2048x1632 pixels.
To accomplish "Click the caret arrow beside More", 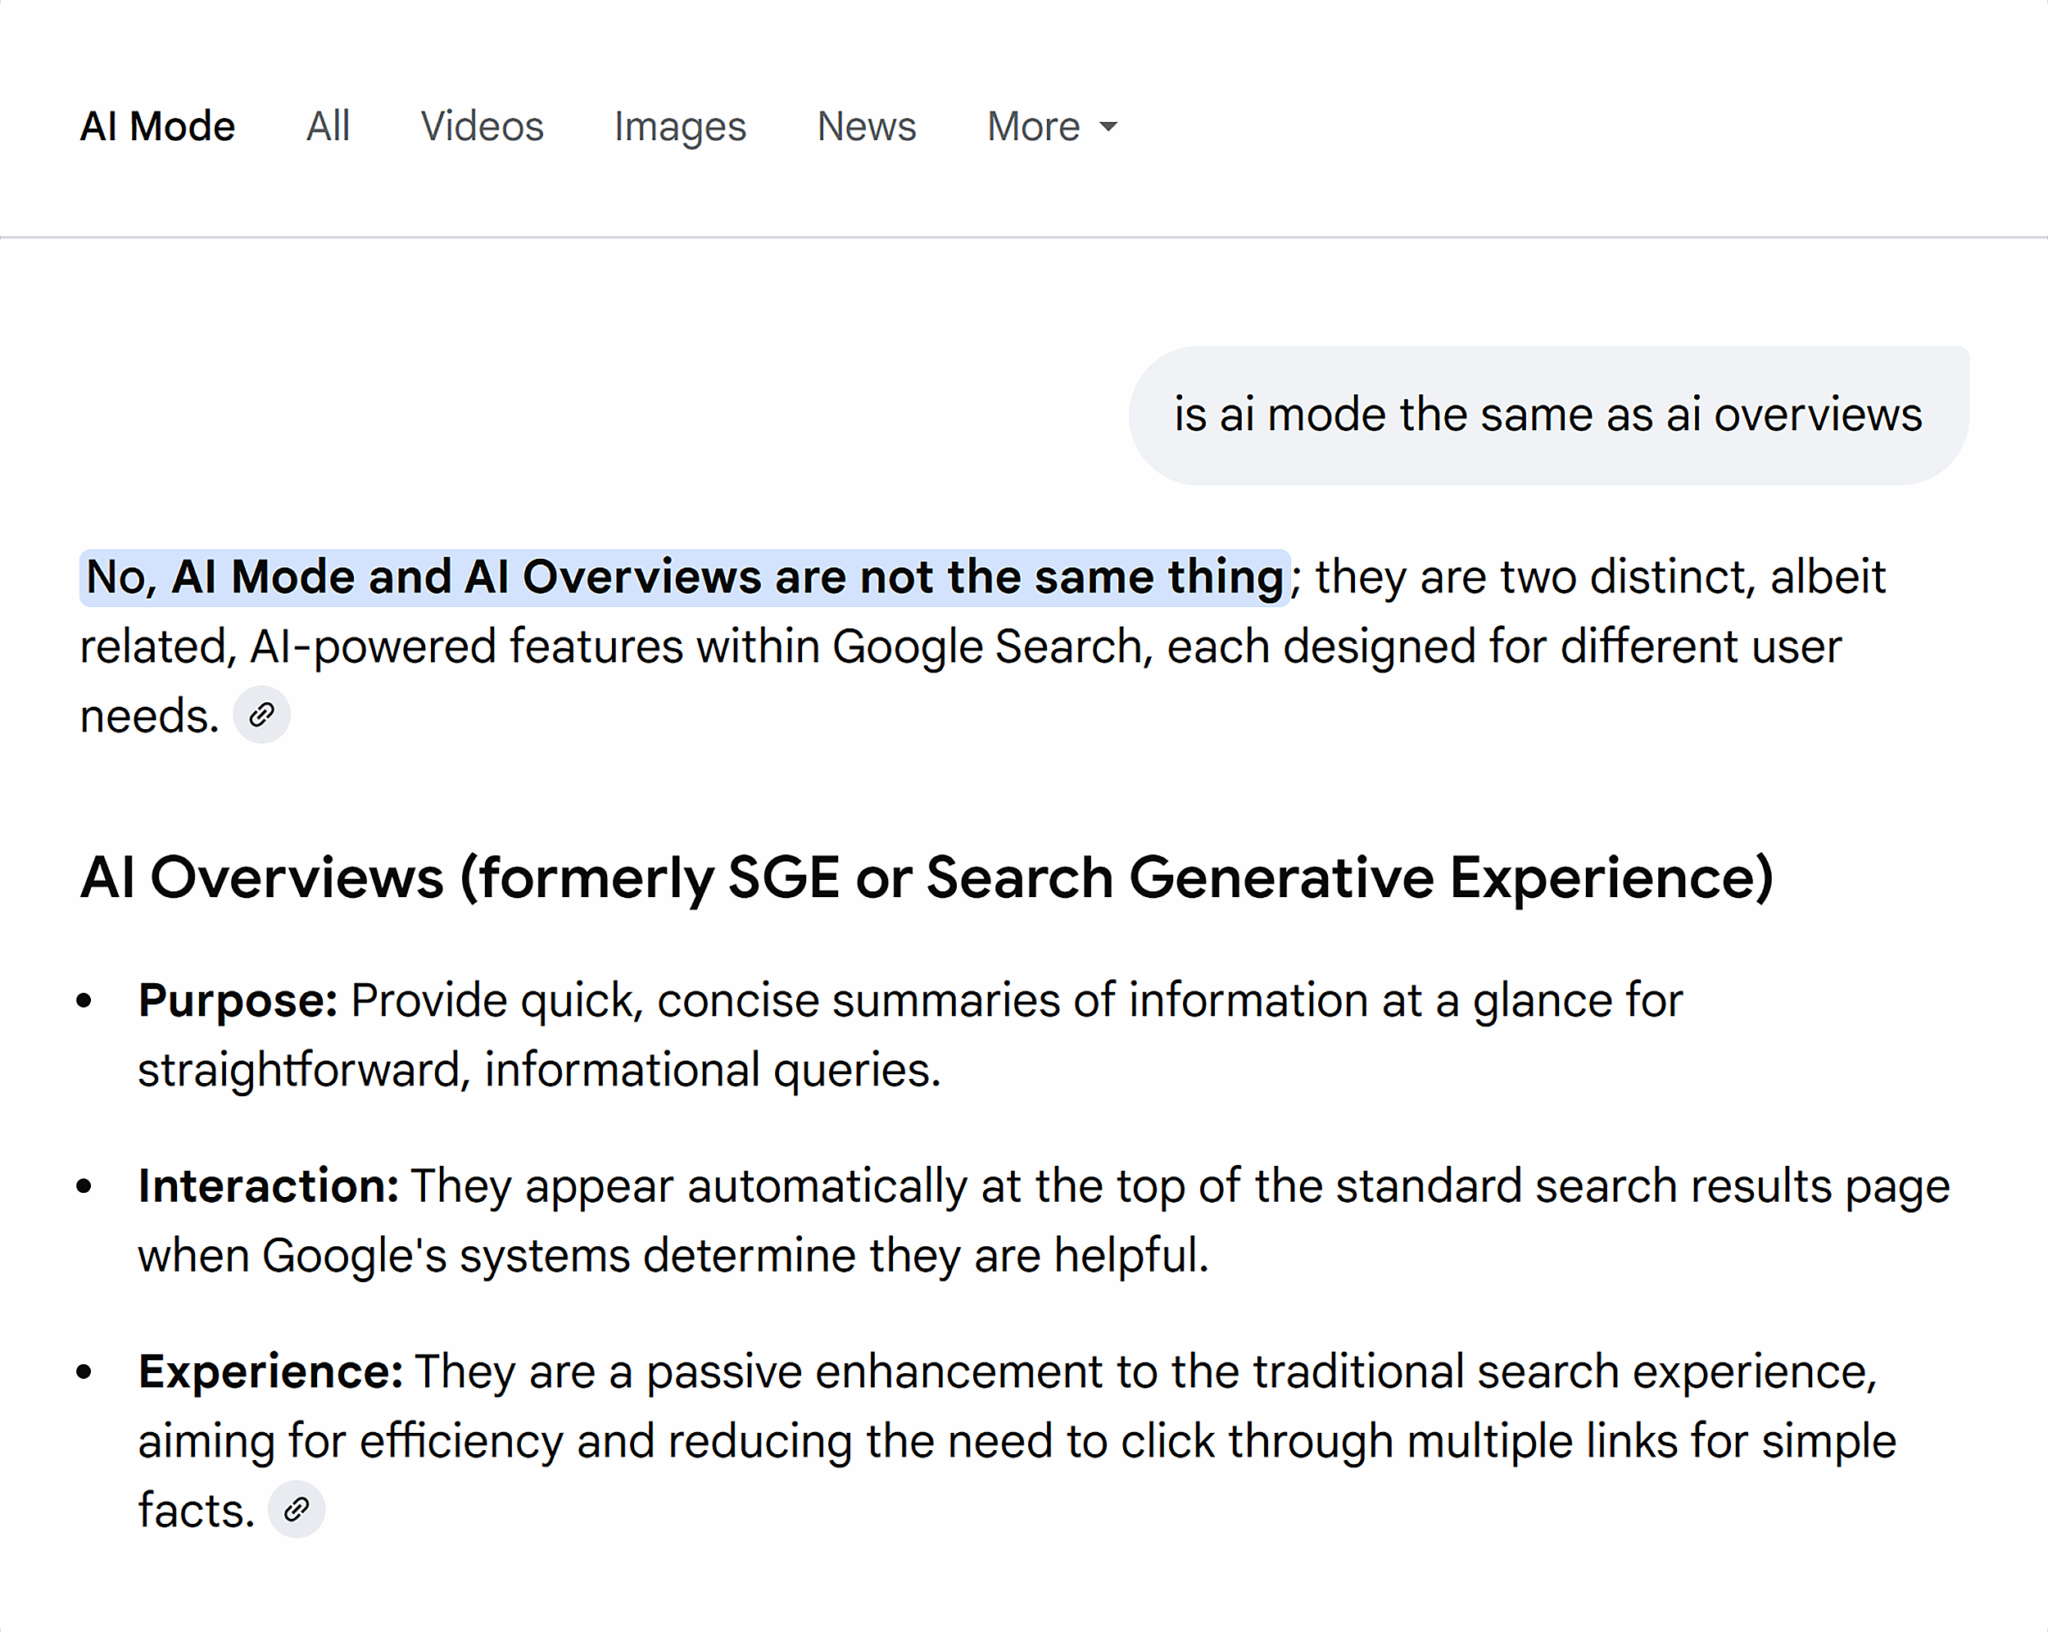I will click(1108, 127).
